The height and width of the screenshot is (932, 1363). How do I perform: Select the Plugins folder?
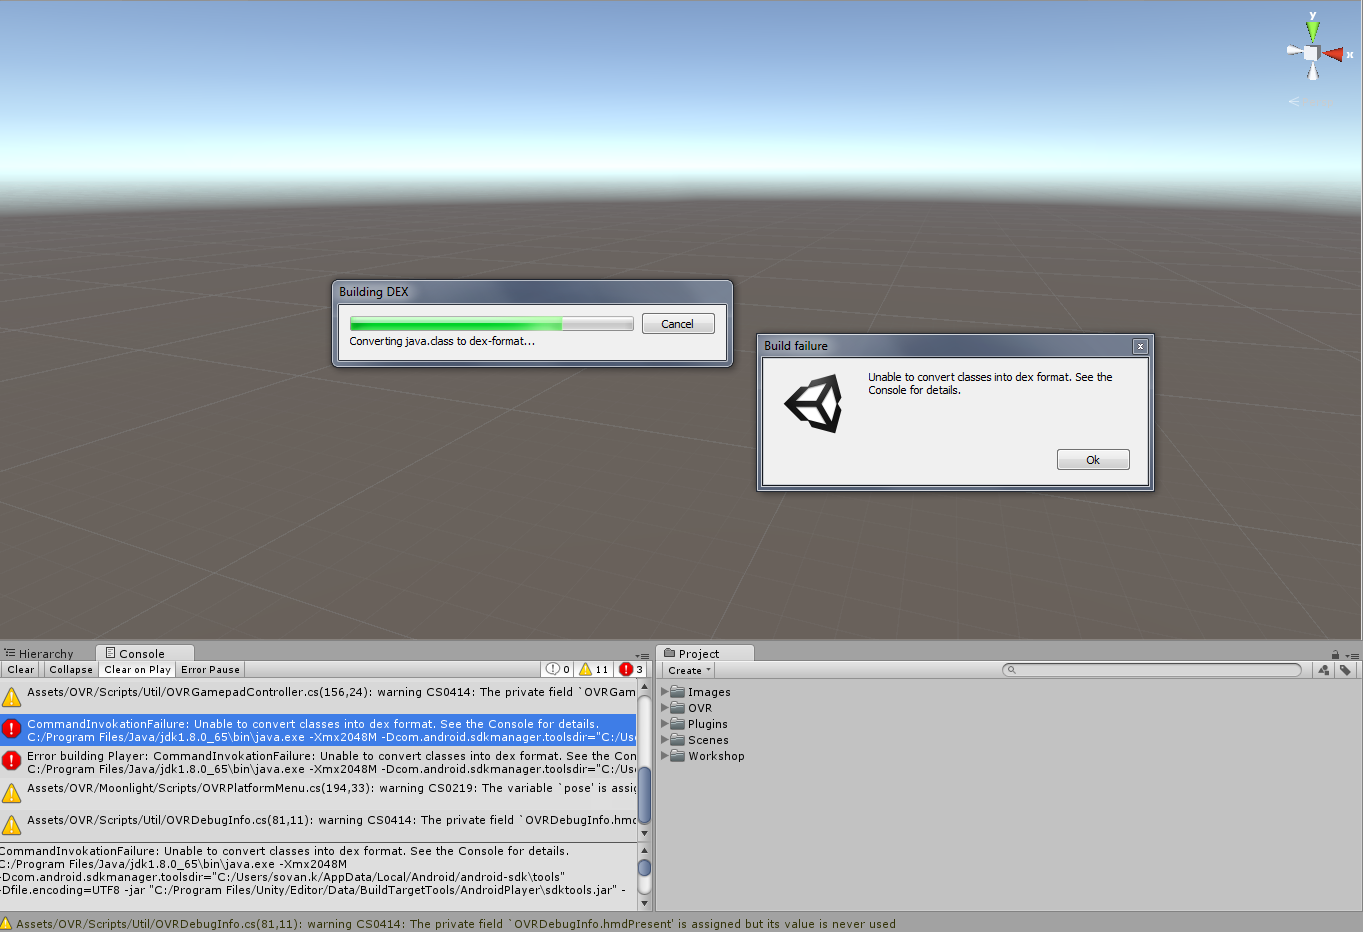[699, 724]
